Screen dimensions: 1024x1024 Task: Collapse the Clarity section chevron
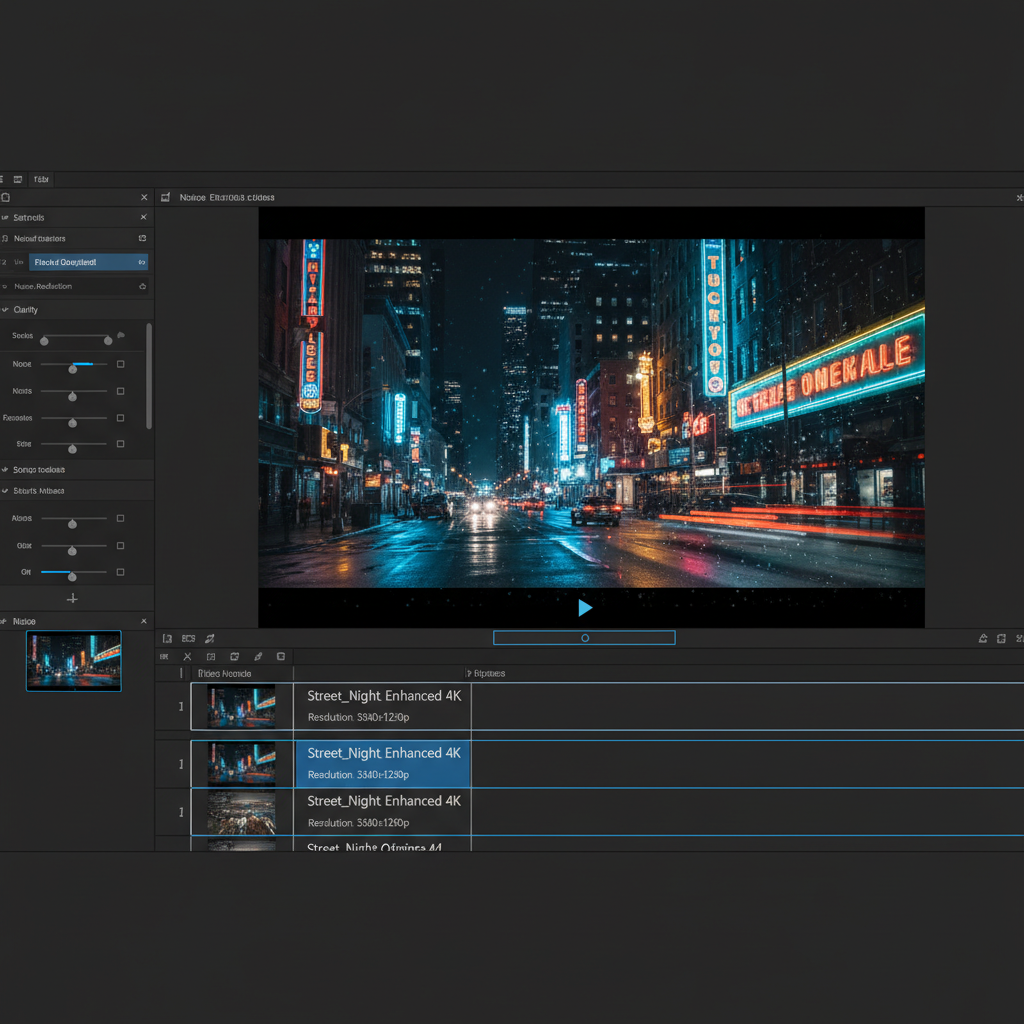pos(6,310)
